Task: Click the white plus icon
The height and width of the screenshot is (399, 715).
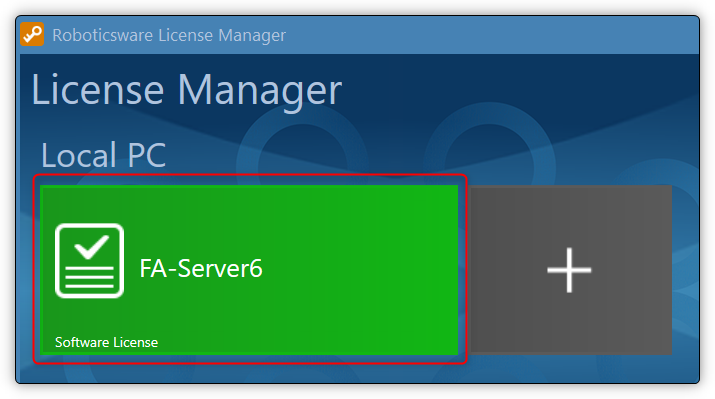Action: pos(569,270)
